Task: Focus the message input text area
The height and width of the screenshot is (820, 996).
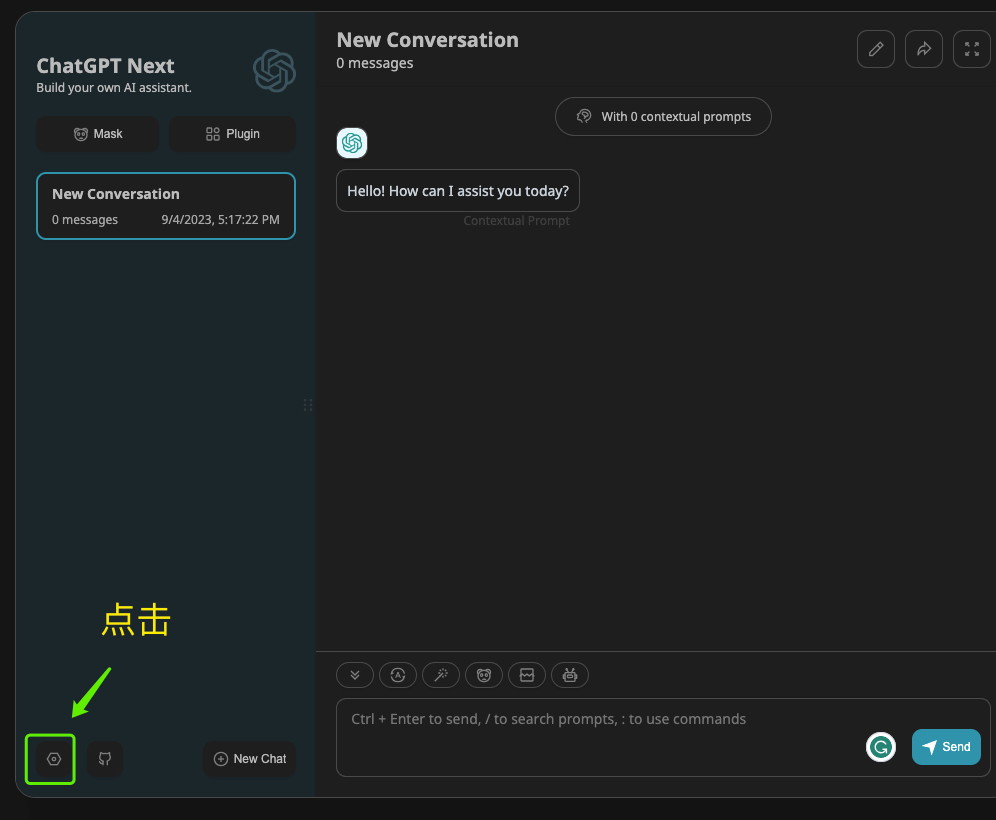Action: pyautogui.click(x=597, y=737)
